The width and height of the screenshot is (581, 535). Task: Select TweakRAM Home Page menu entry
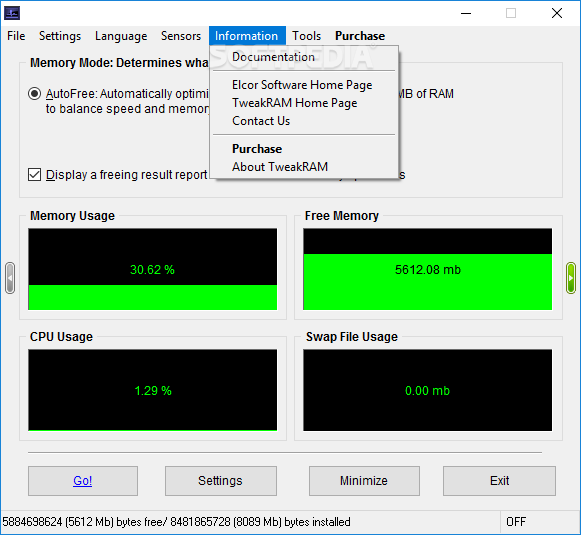click(304, 103)
